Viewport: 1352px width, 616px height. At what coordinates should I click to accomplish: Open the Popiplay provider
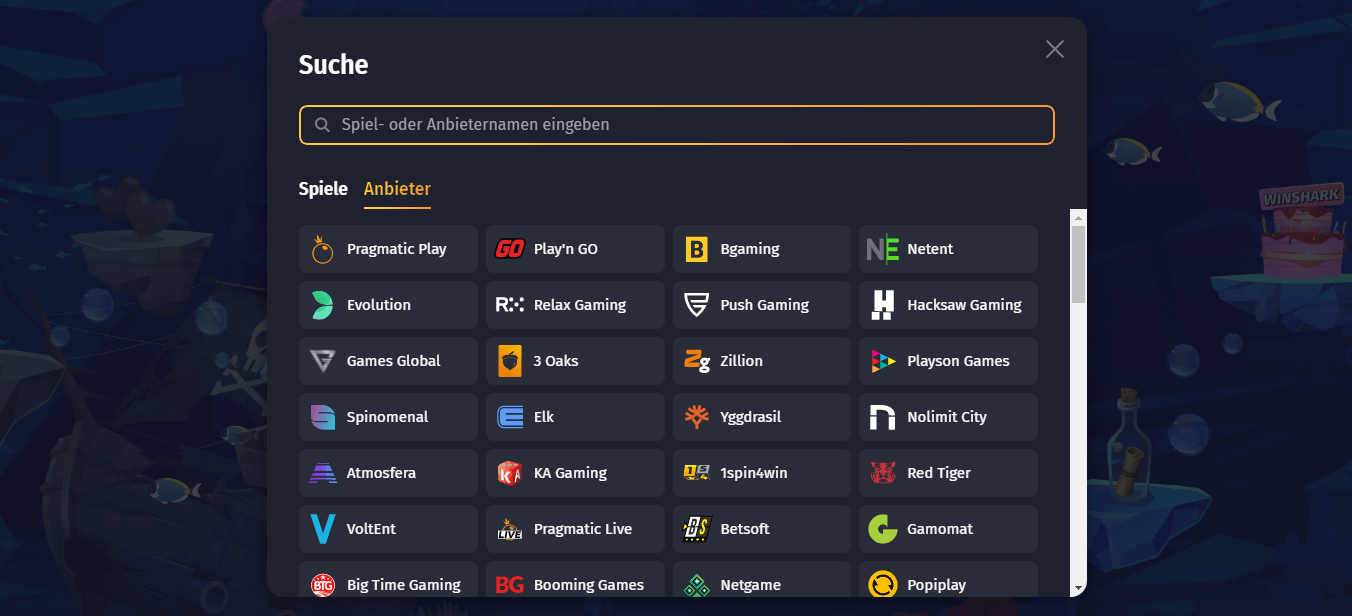point(948,580)
